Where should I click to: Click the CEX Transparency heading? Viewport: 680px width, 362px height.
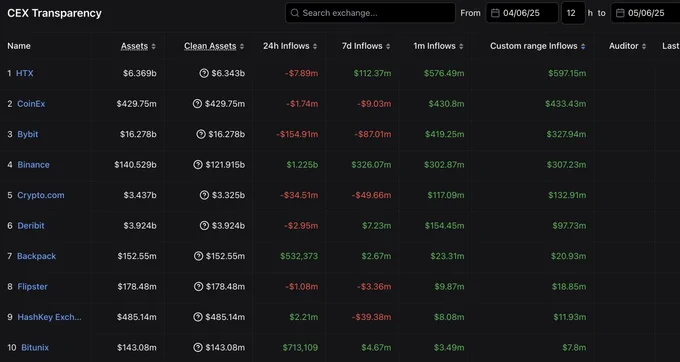pyautogui.click(x=54, y=13)
